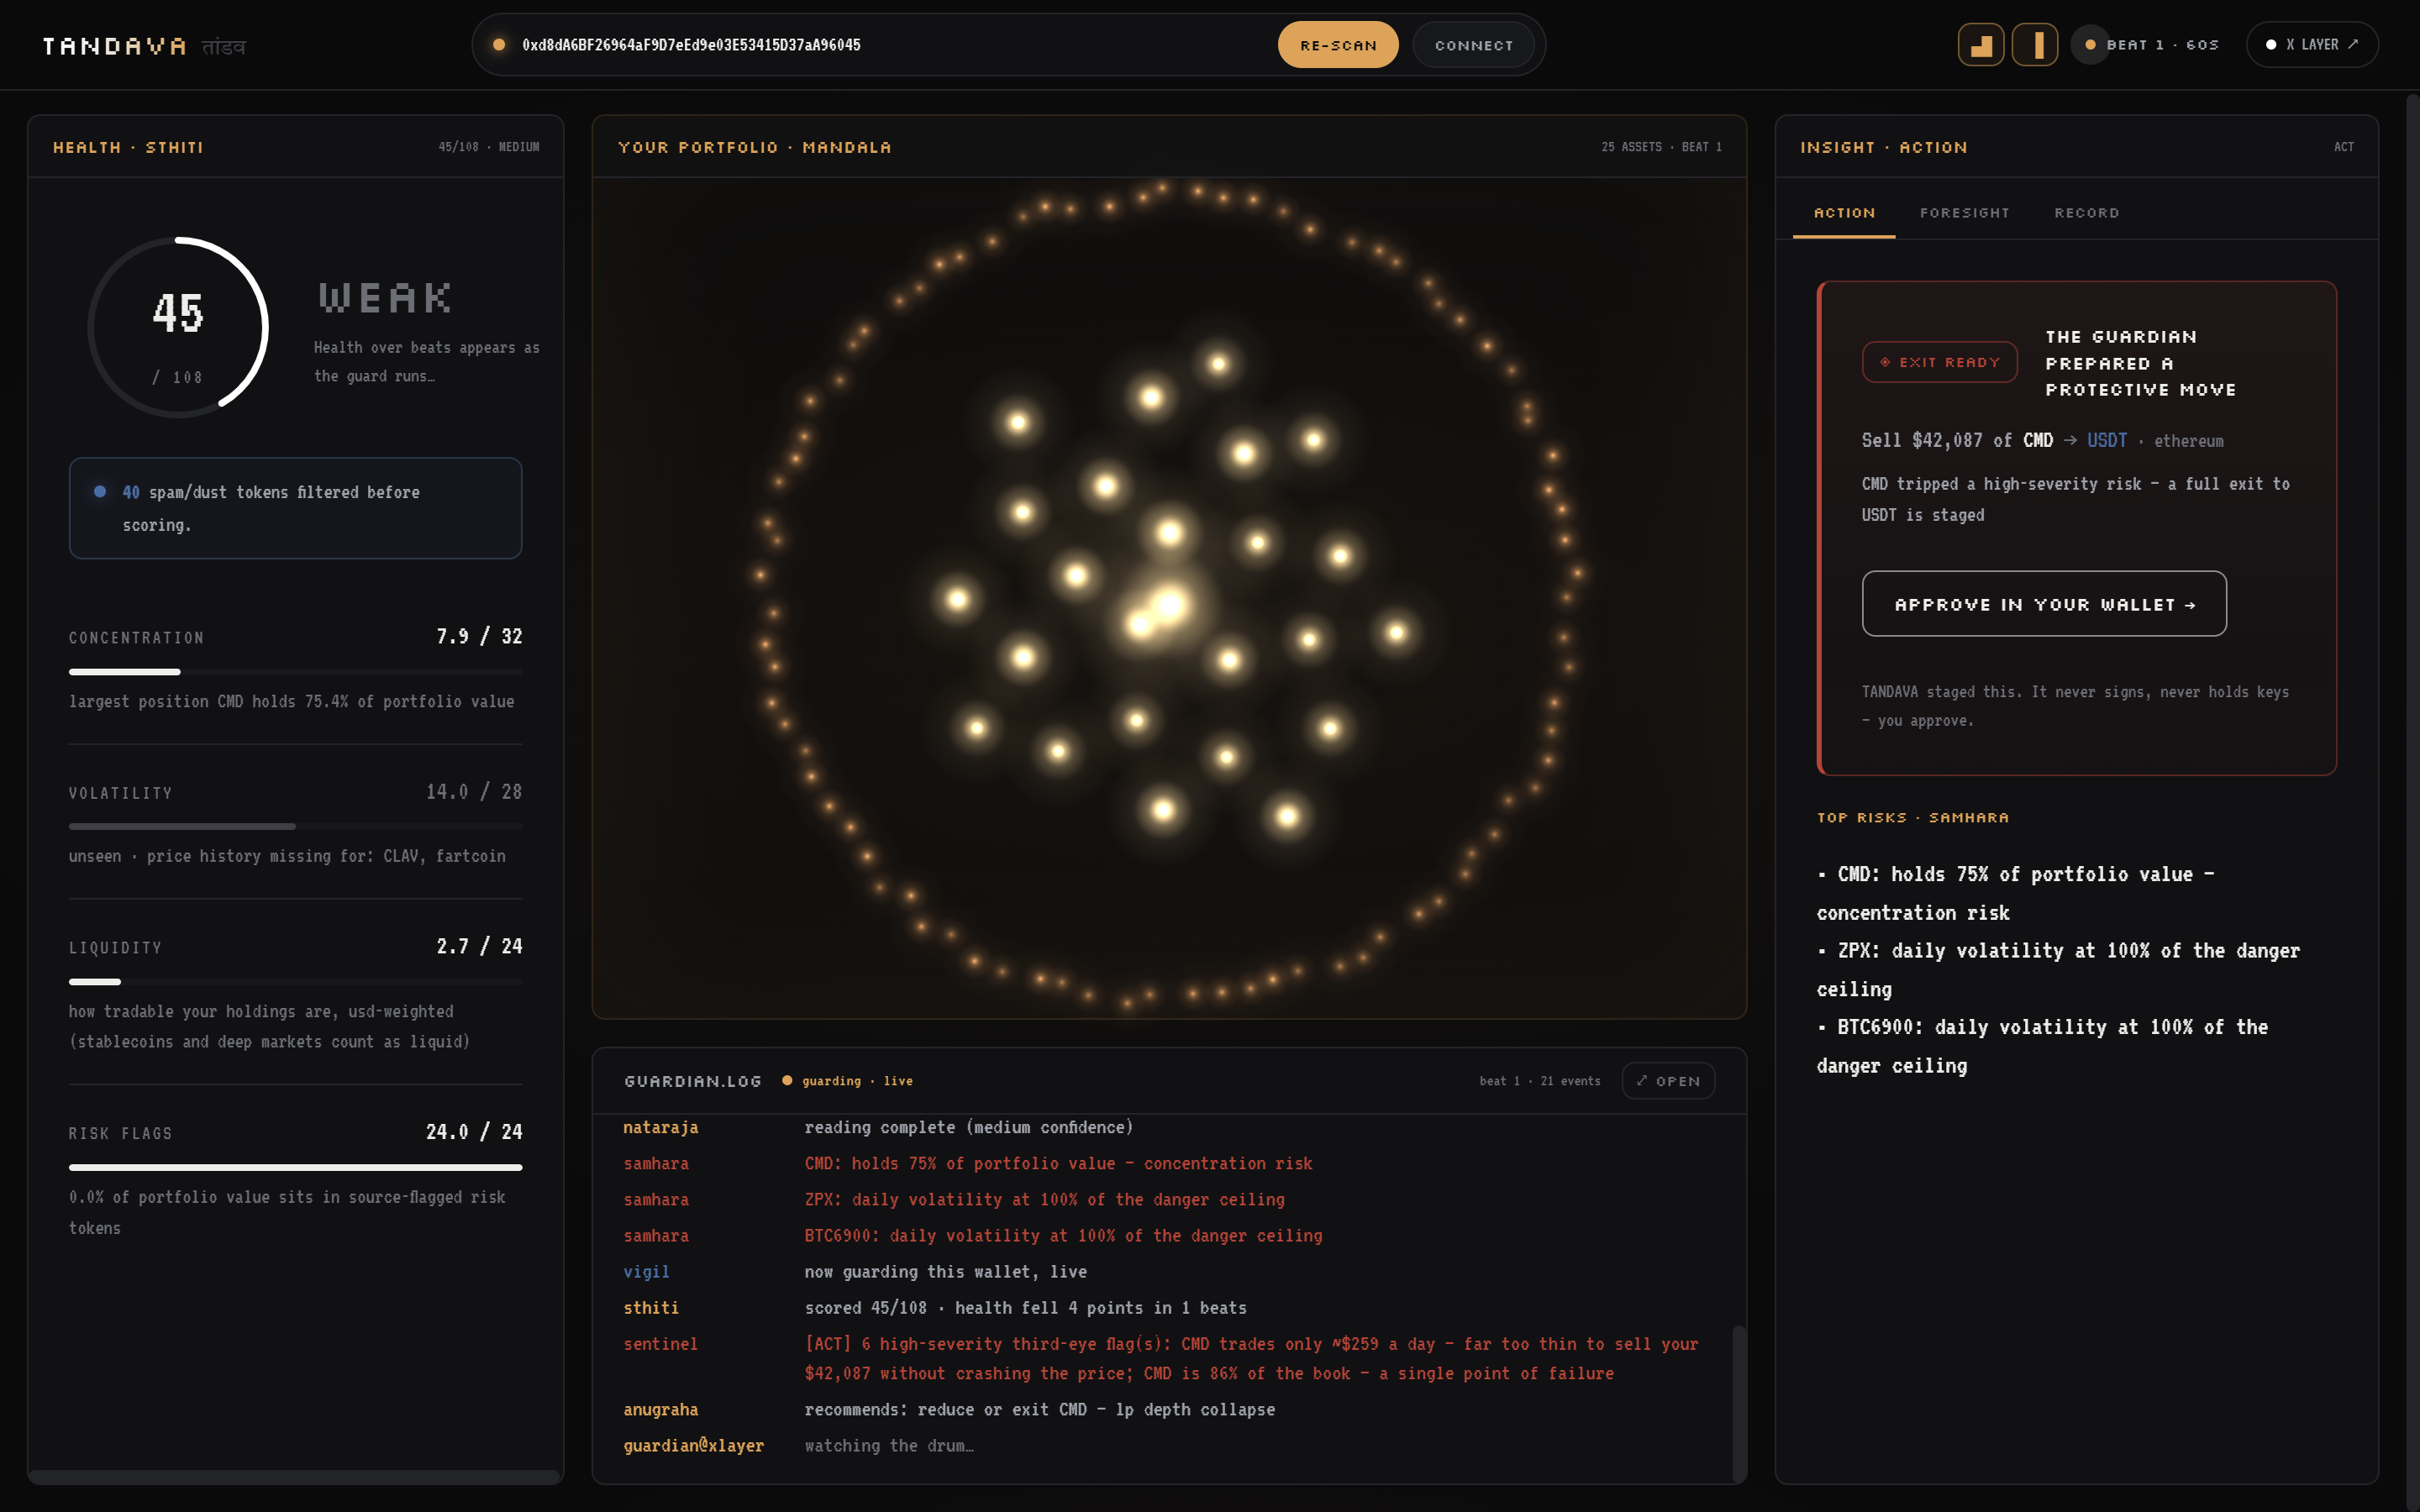Click the 'BTC6900: daily volatility' top risk item
The image size is (2420, 1512).
pos(2042,1046)
